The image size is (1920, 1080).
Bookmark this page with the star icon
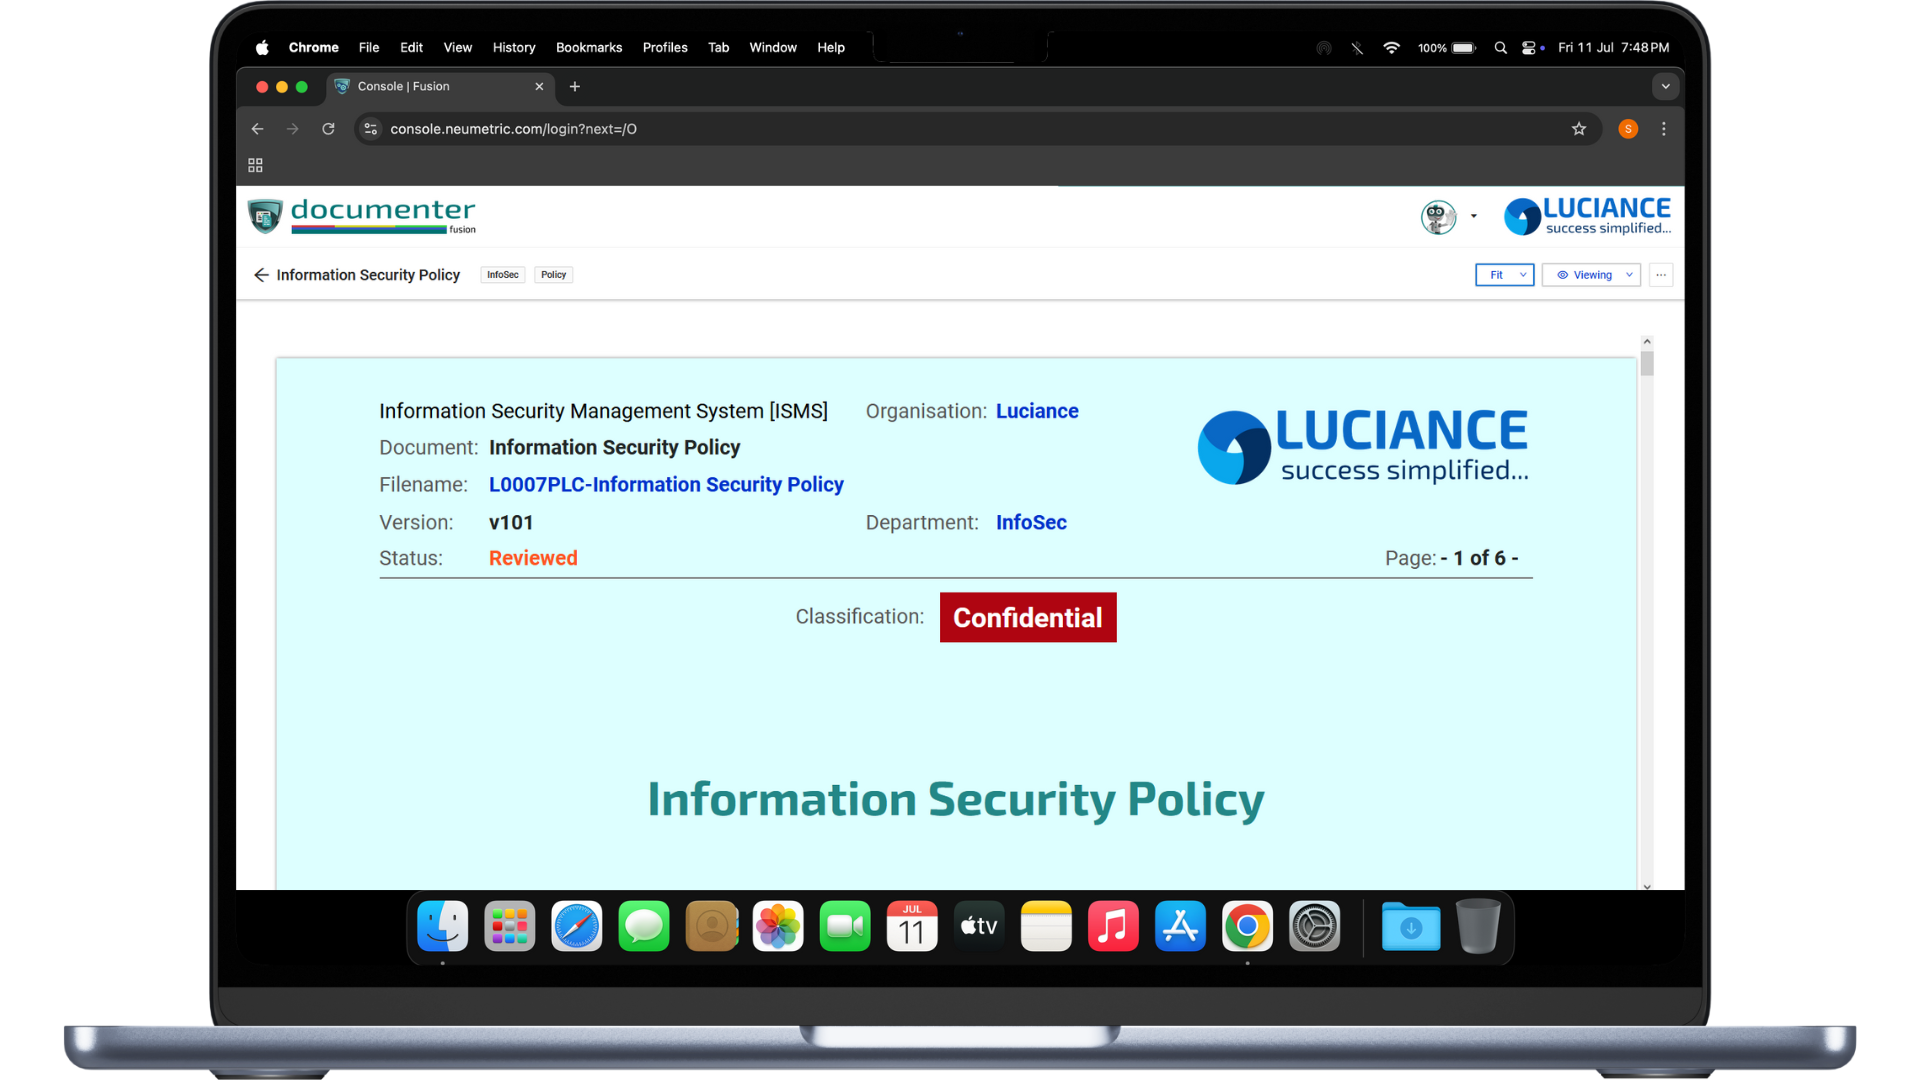click(x=1579, y=129)
